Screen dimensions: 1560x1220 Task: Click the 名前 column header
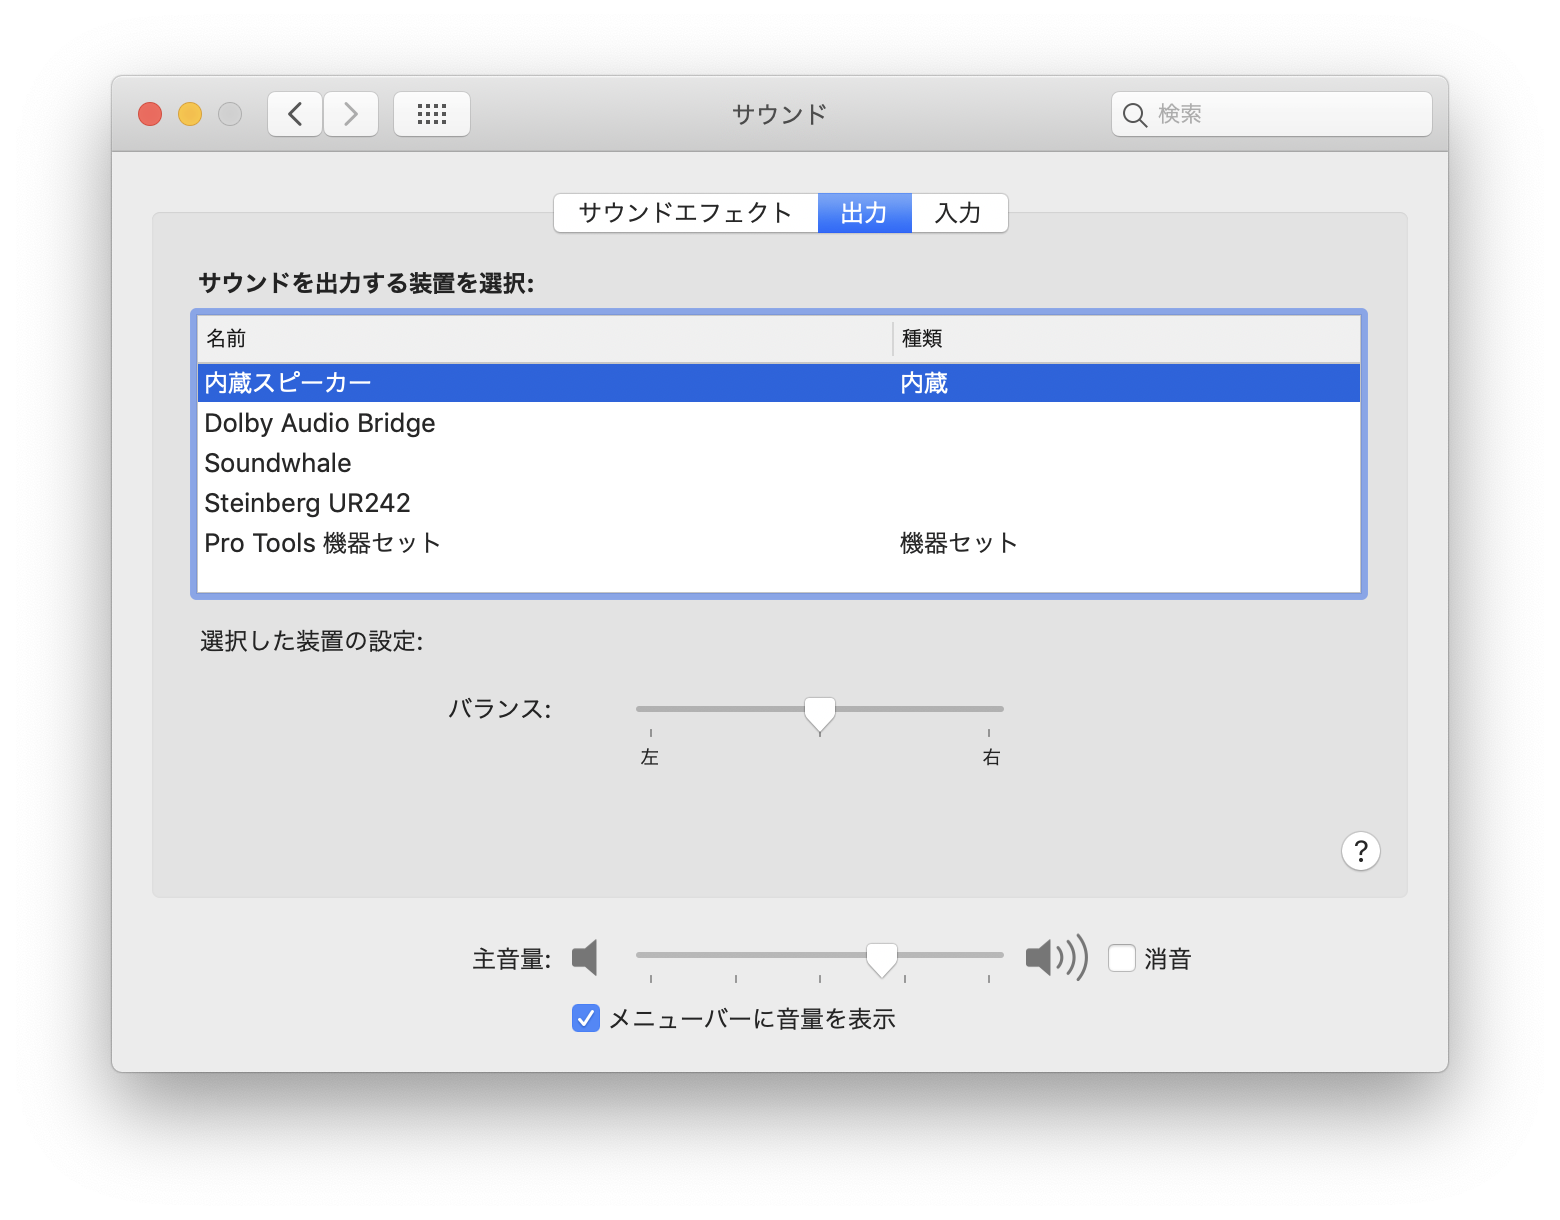[x=545, y=339]
